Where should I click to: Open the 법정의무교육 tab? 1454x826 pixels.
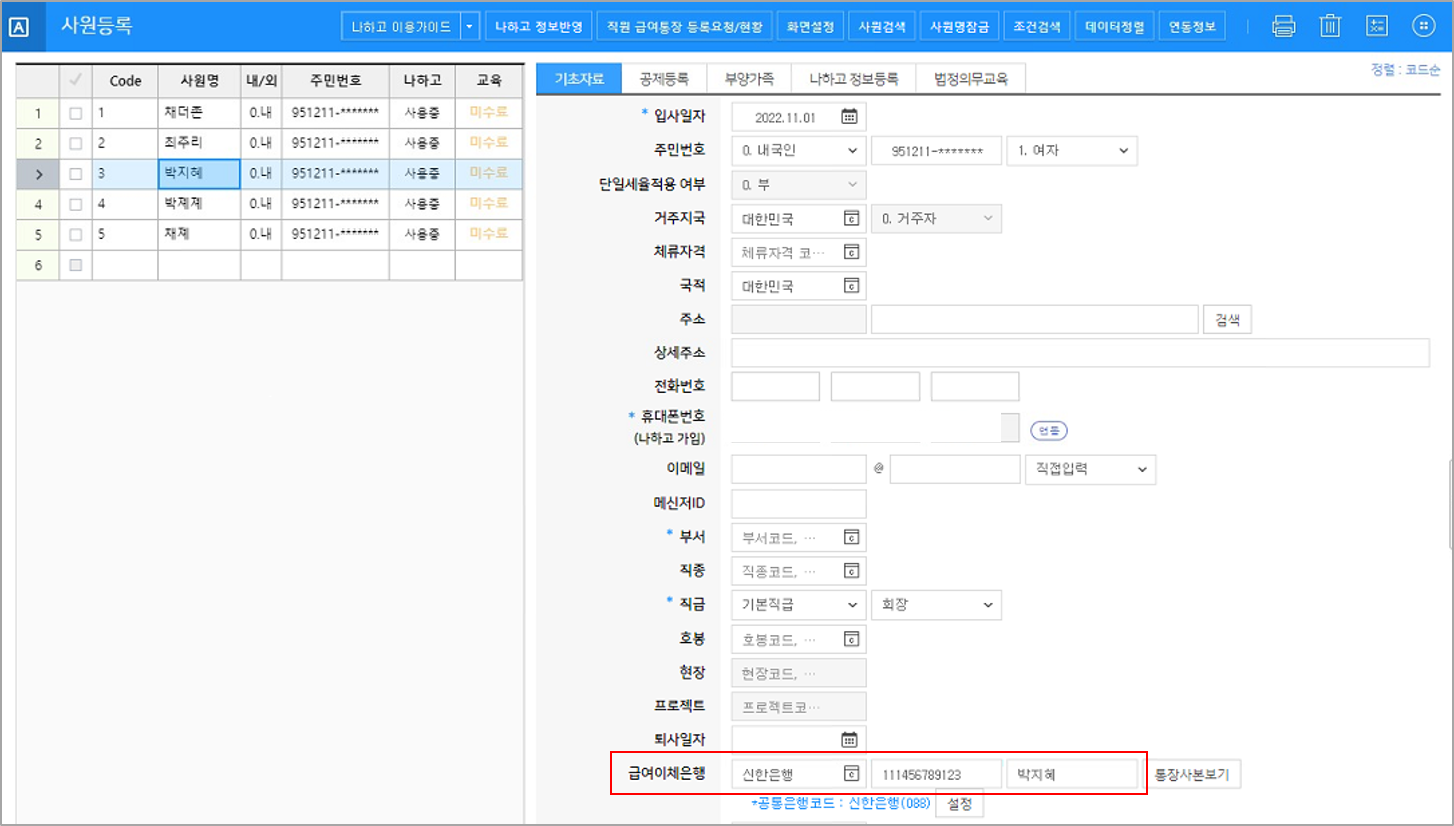(970, 78)
